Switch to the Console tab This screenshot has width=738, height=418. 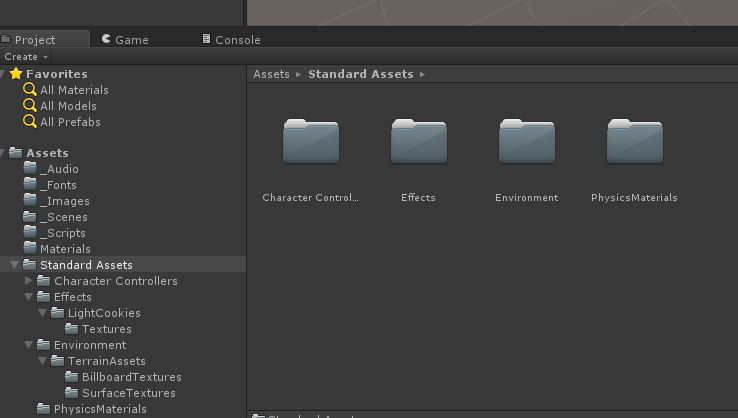tap(231, 40)
